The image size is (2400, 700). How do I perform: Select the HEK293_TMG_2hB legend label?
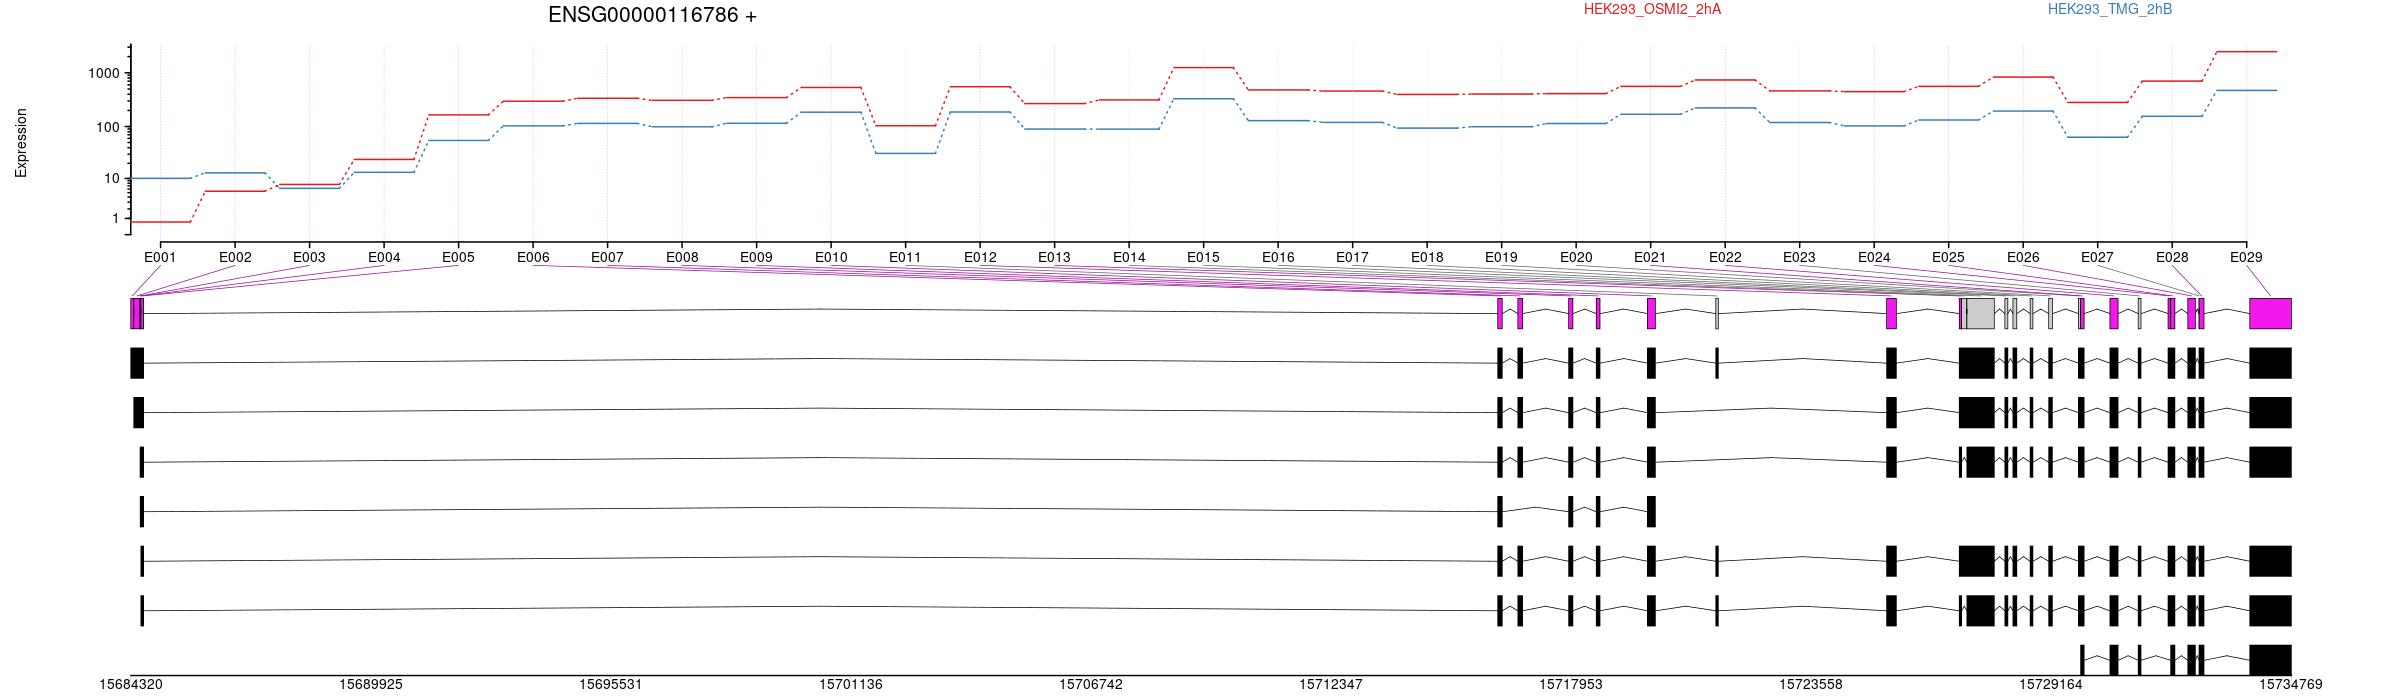(x=2110, y=9)
